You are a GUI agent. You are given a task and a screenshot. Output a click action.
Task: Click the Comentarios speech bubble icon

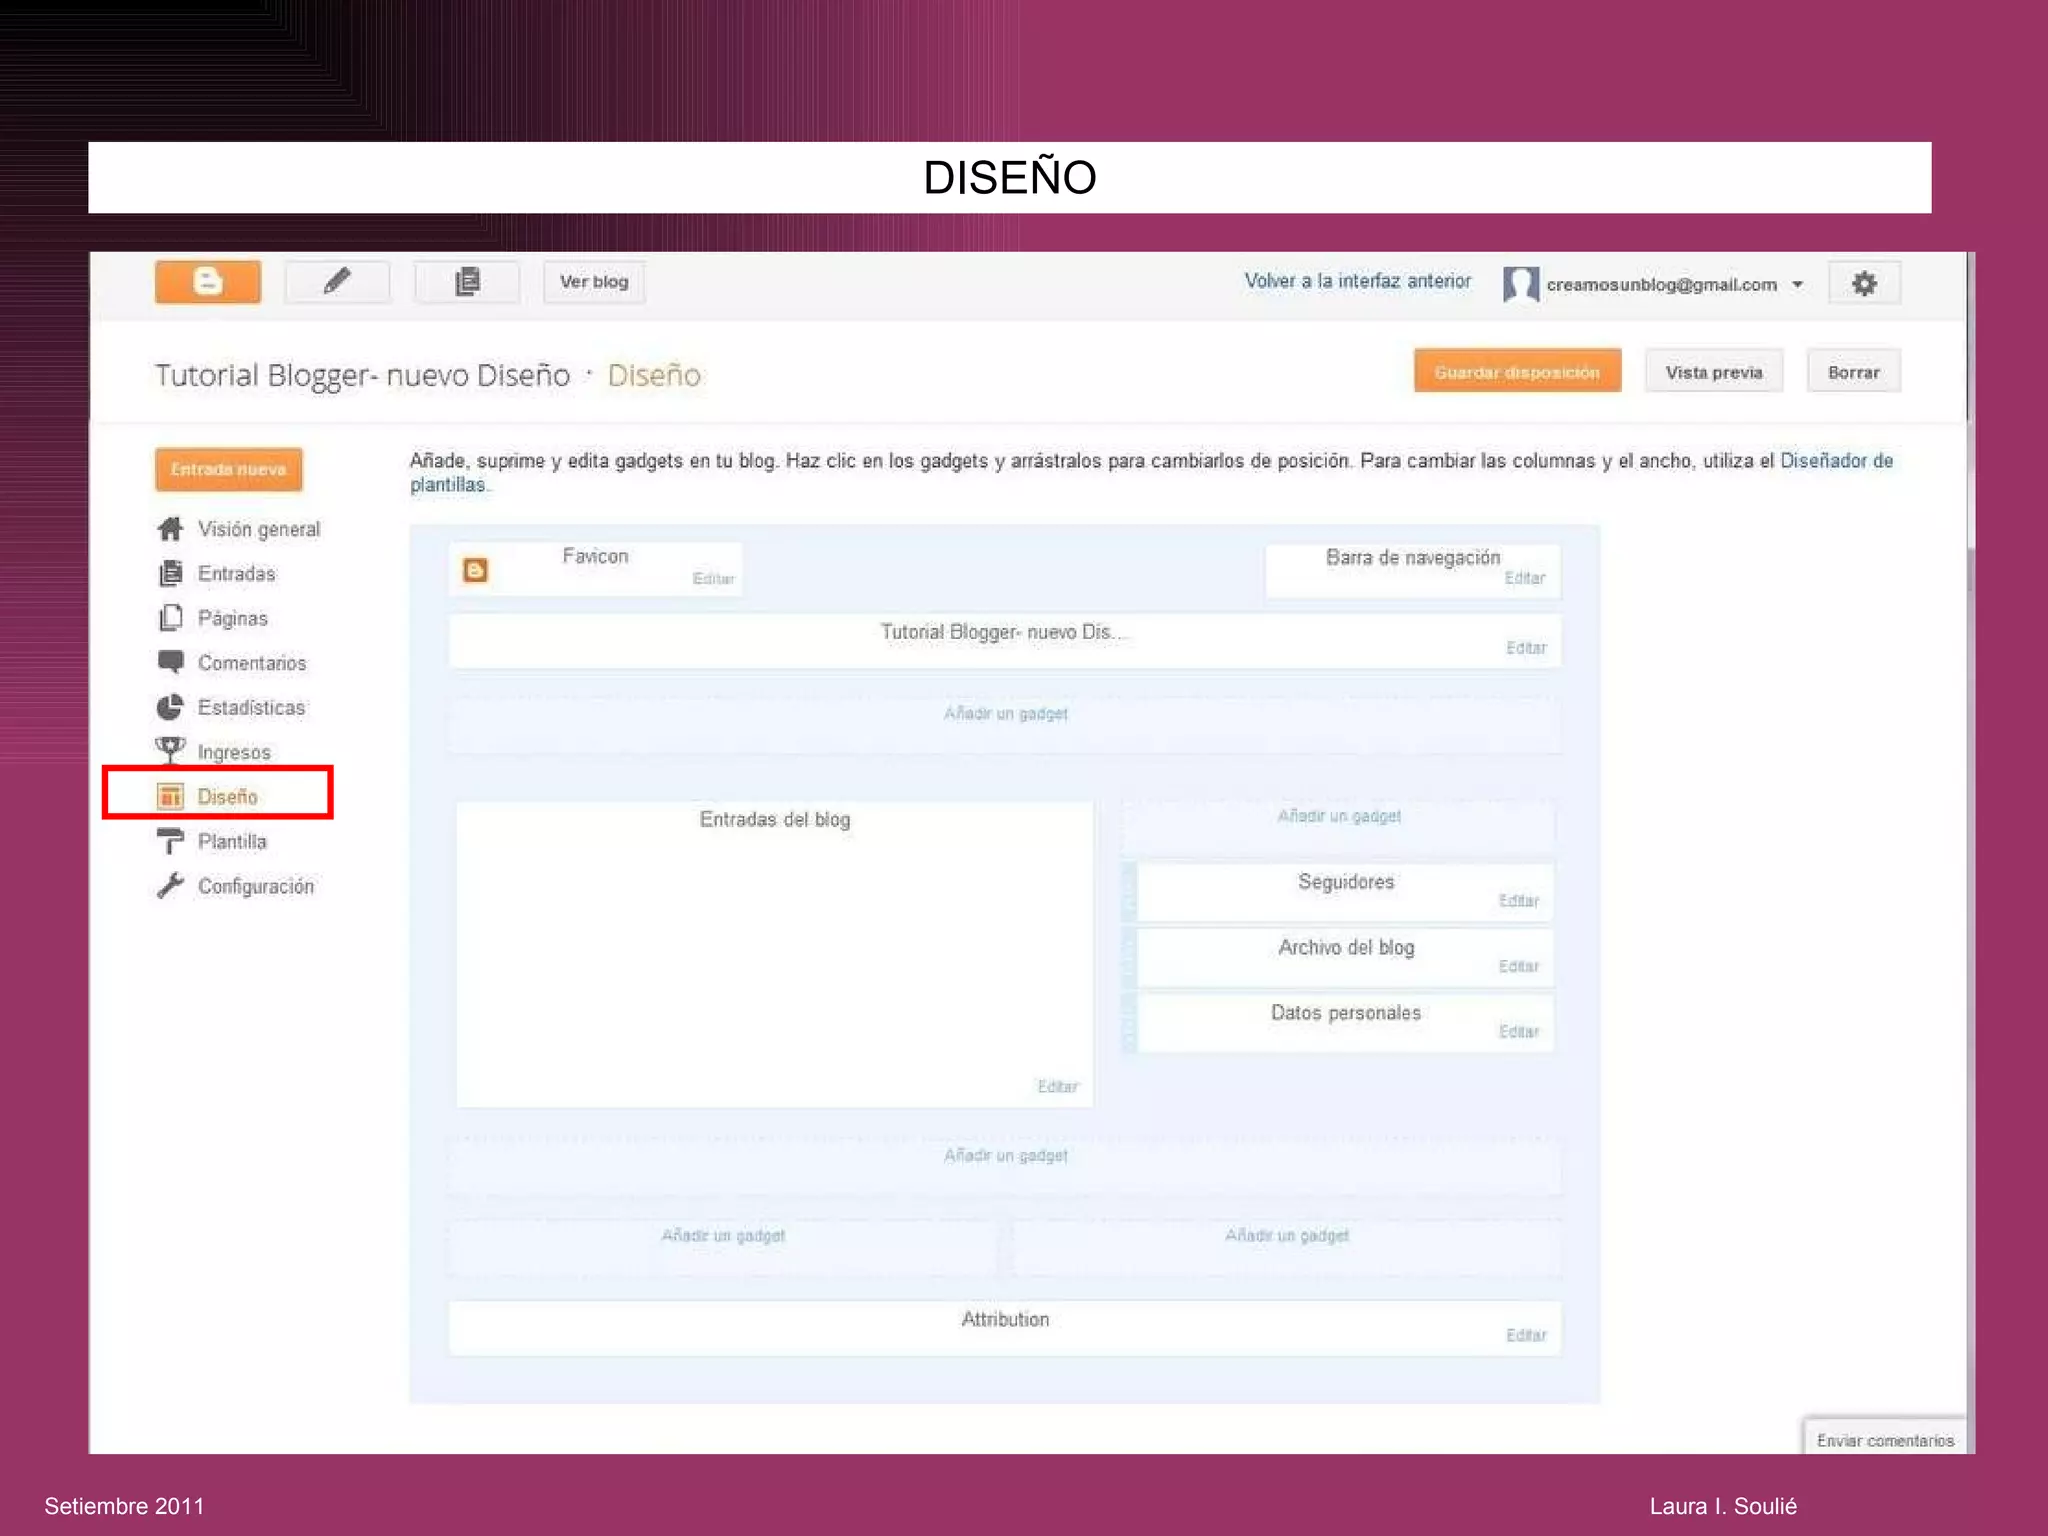pyautogui.click(x=171, y=662)
